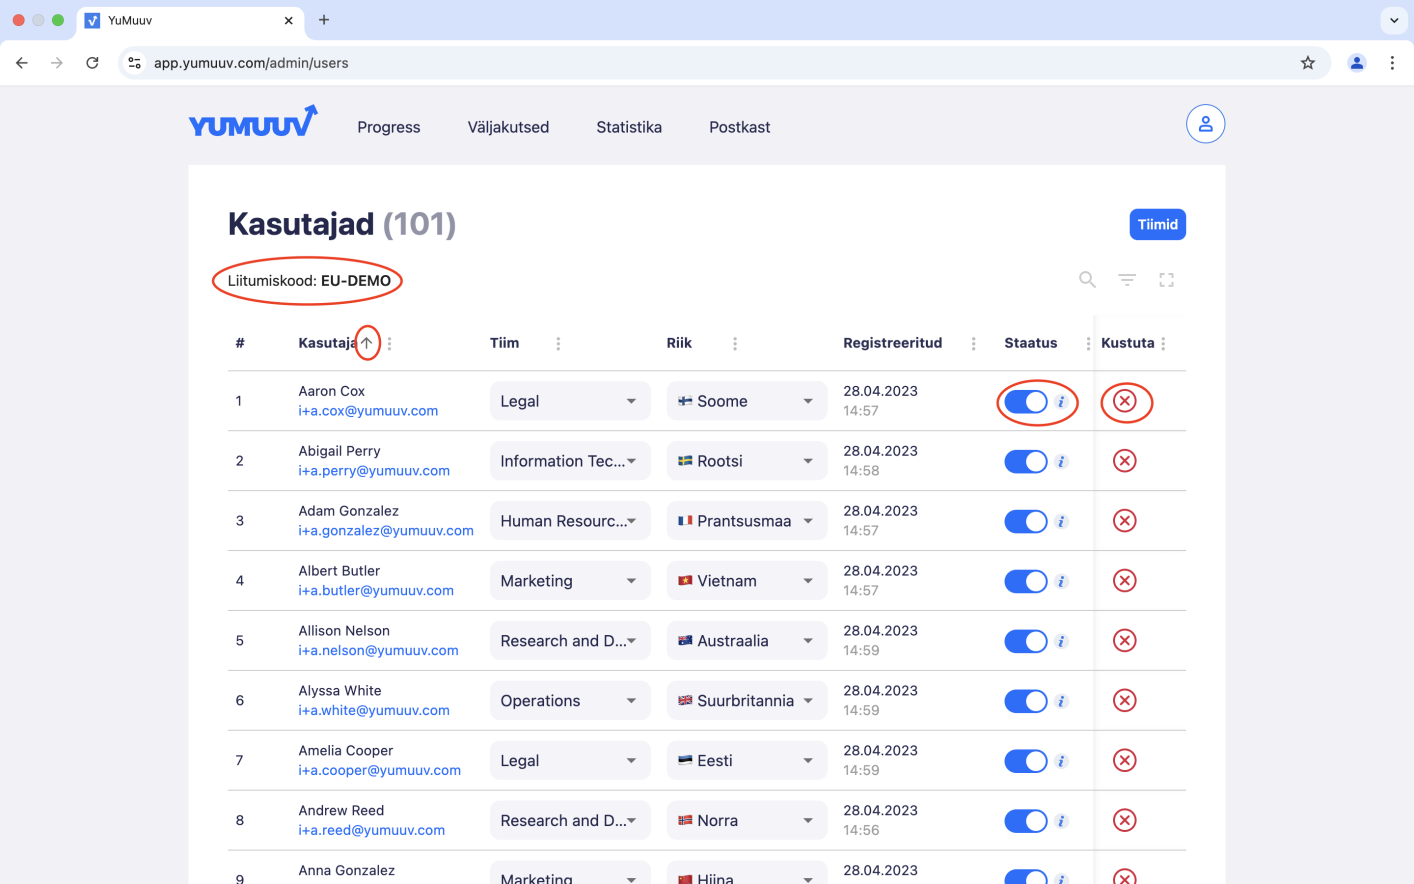Open the Soome country dropdown
1414x884 pixels.
point(747,401)
